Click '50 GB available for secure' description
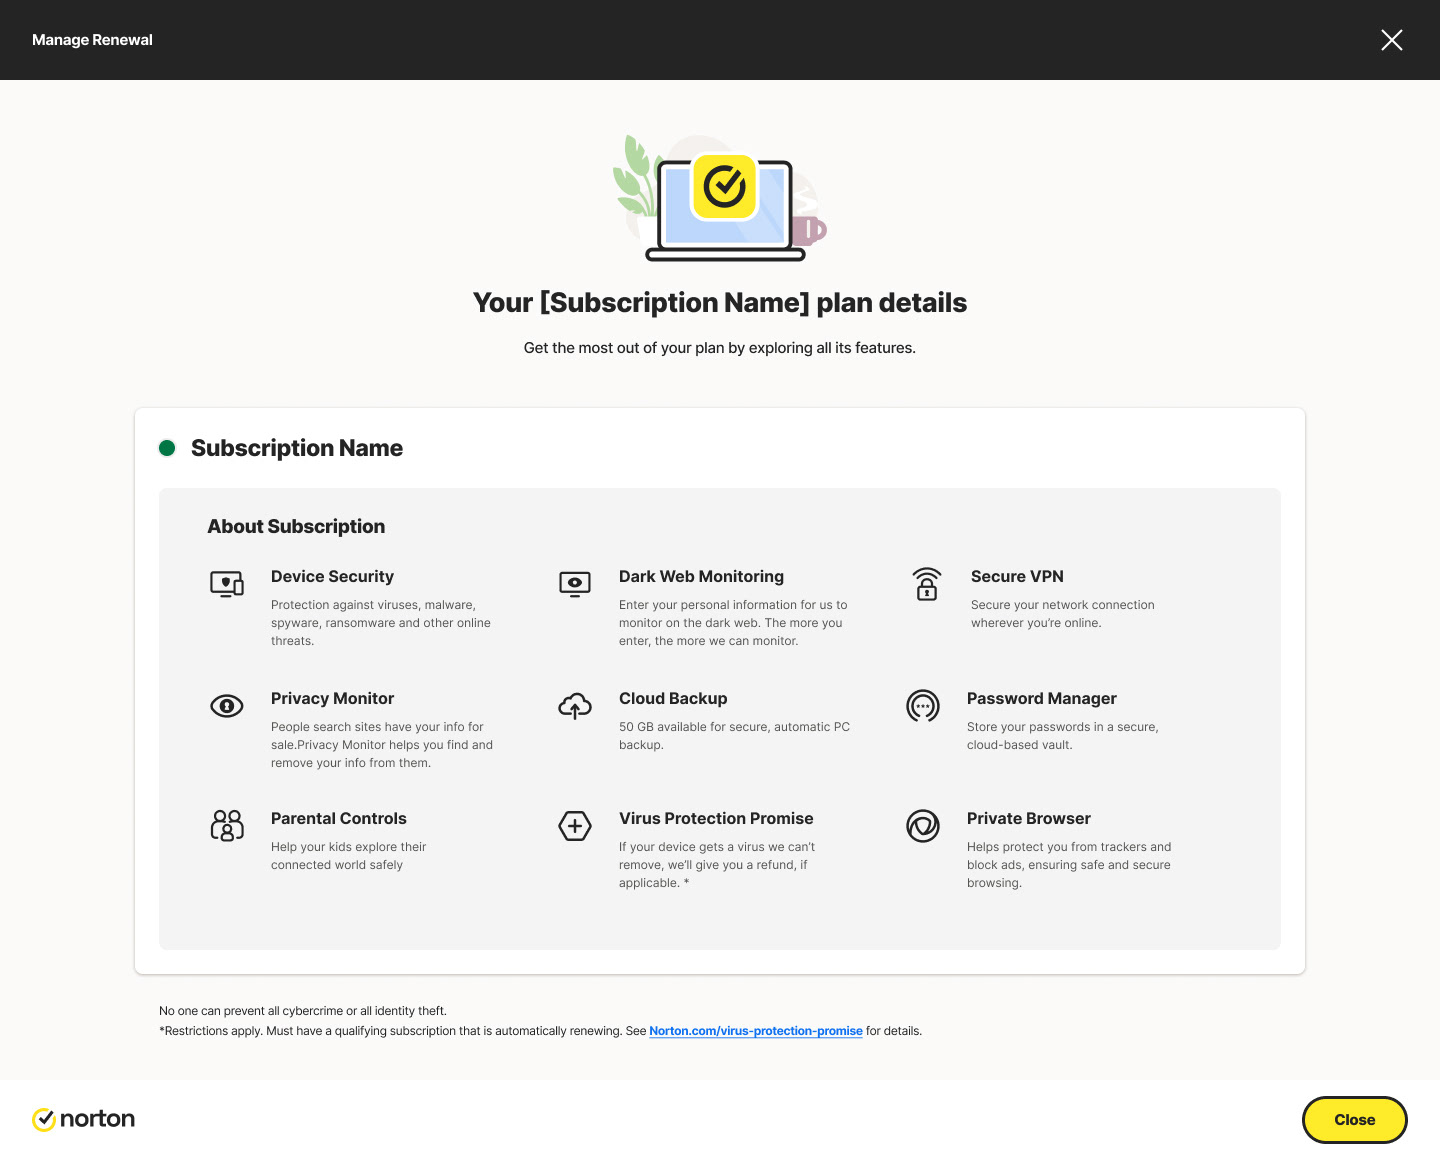Image resolution: width=1440 pixels, height=1160 pixels. [734, 736]
